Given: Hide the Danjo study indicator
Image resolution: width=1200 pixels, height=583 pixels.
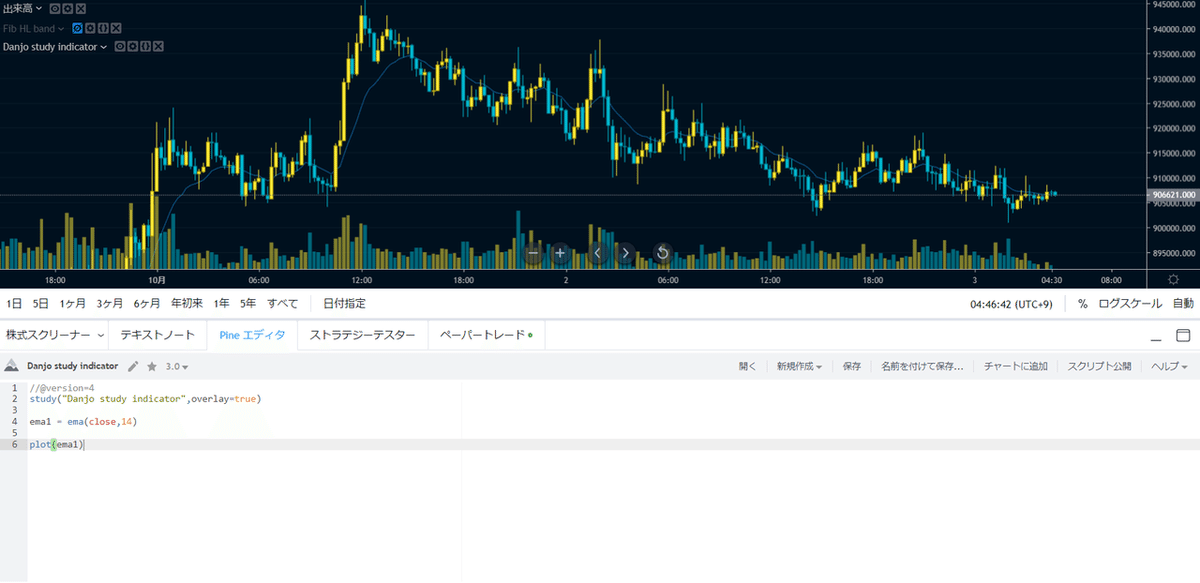Looking at the screenshot, I should 119,46.
